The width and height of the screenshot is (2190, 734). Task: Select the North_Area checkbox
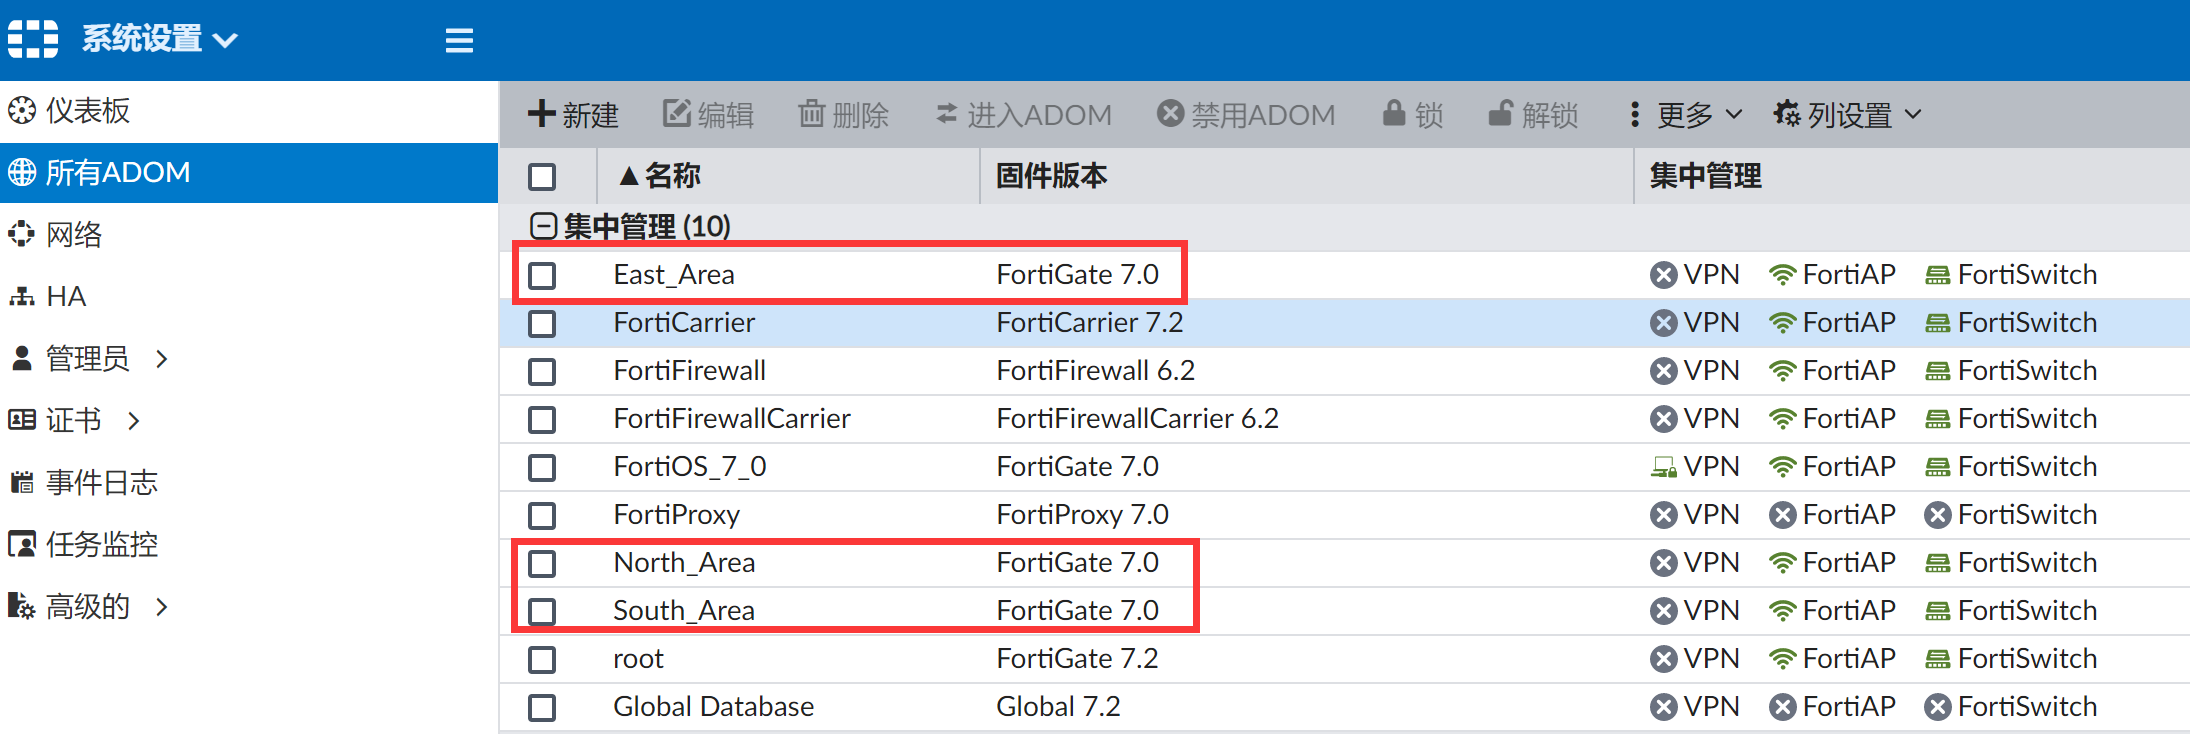[x=542, y=563]
